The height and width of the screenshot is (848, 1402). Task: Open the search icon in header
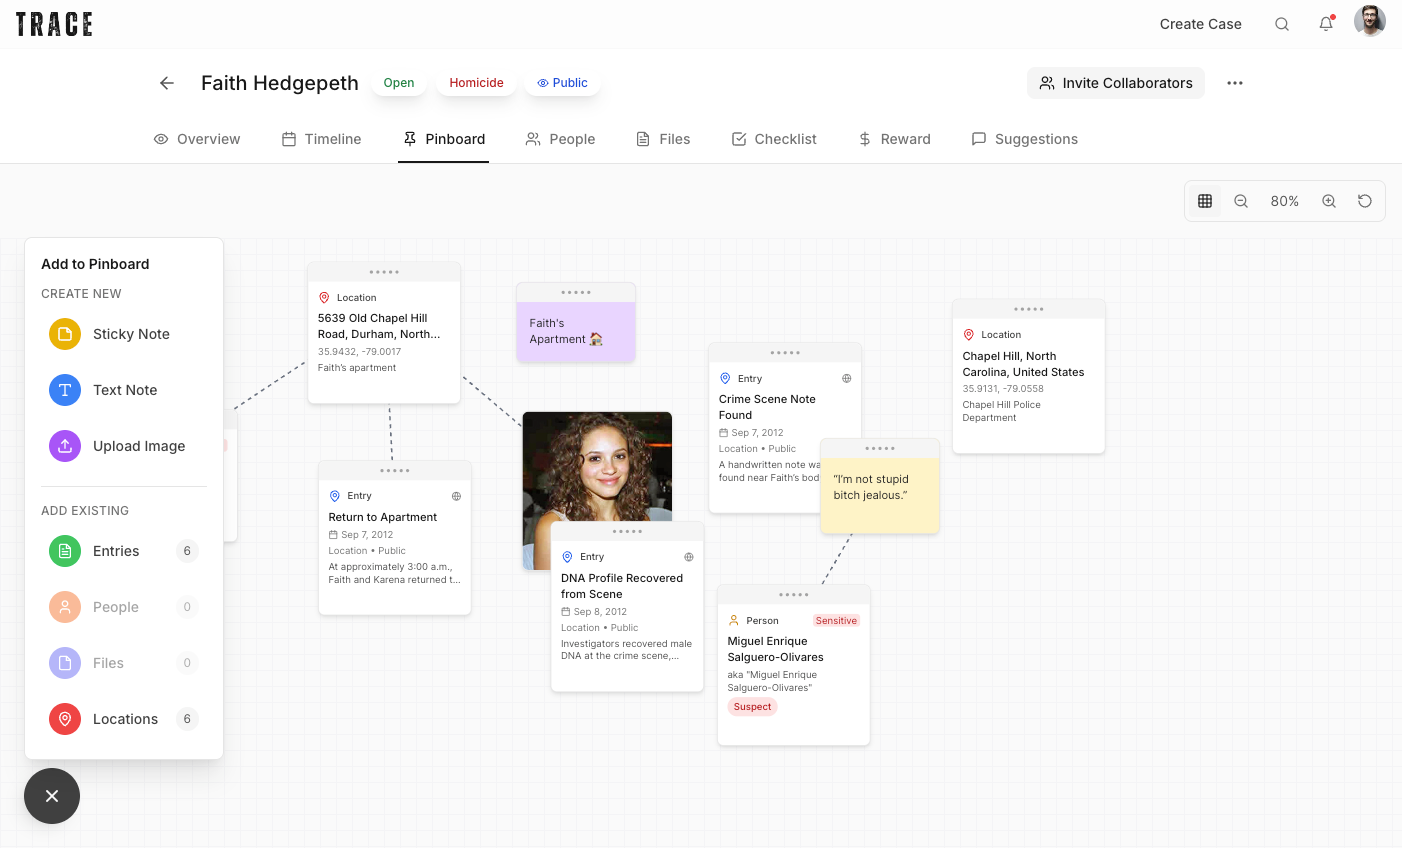point(1282,24)
